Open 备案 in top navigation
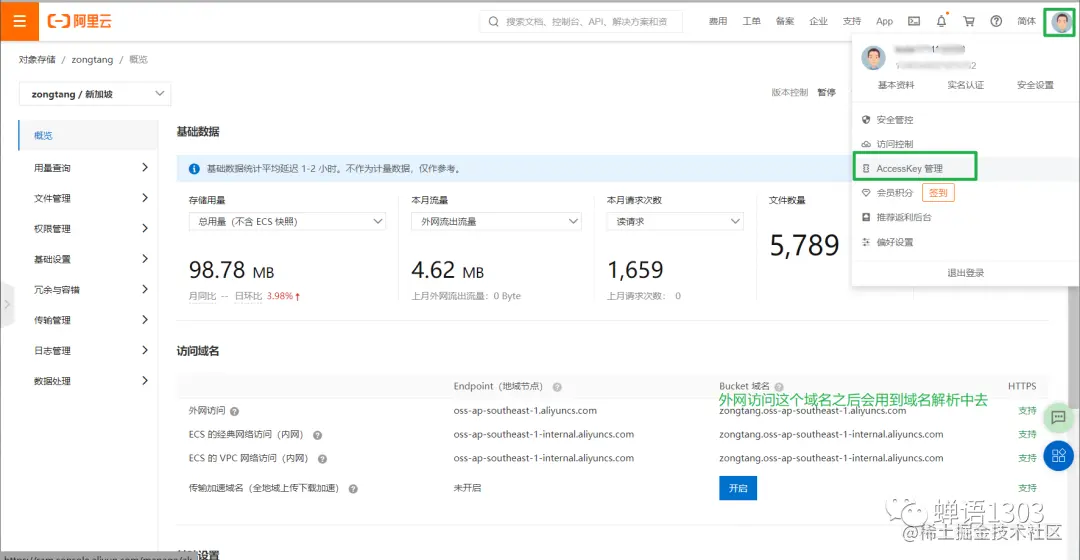The image size is (1080, 560). click(x=785, y=21)
